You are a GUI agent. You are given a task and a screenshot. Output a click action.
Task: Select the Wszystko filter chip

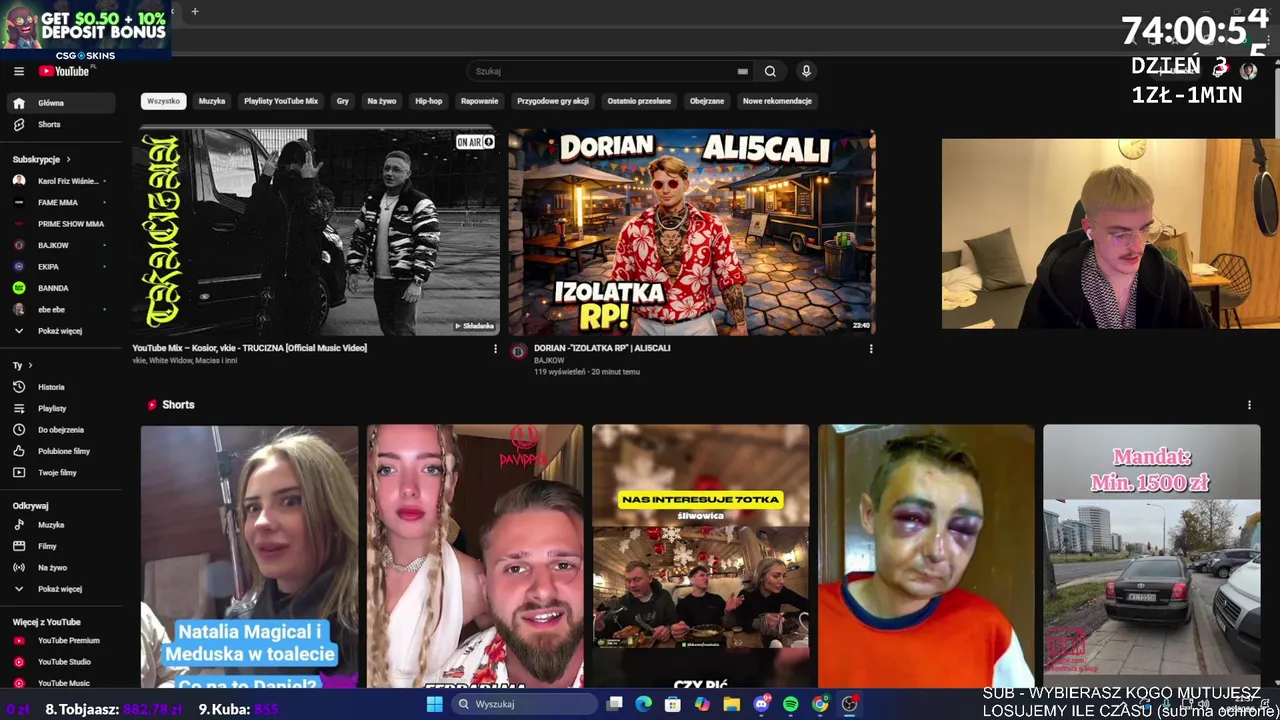click(163, 101)
